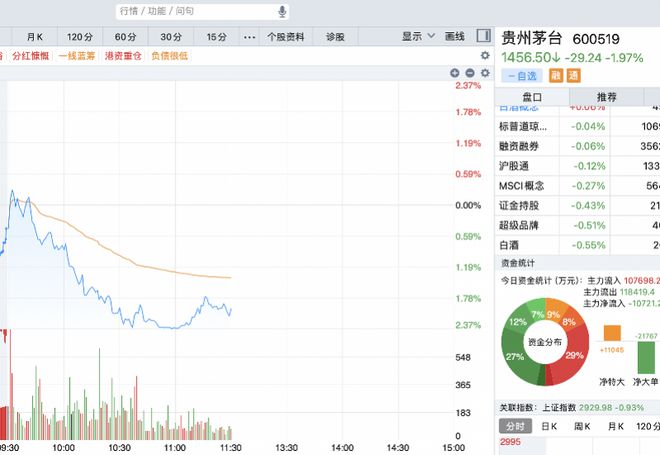Expand the 显示 display dropdown

click(418, 37)
